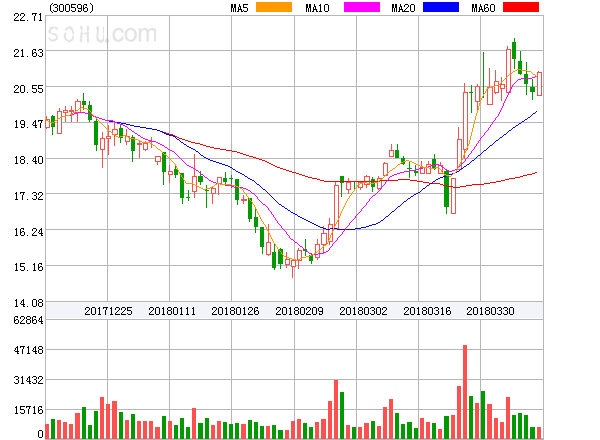Click the 15716 volume axis label
Image resolution: width=600 pixels, height=440 pixels.
coord(28,411)
